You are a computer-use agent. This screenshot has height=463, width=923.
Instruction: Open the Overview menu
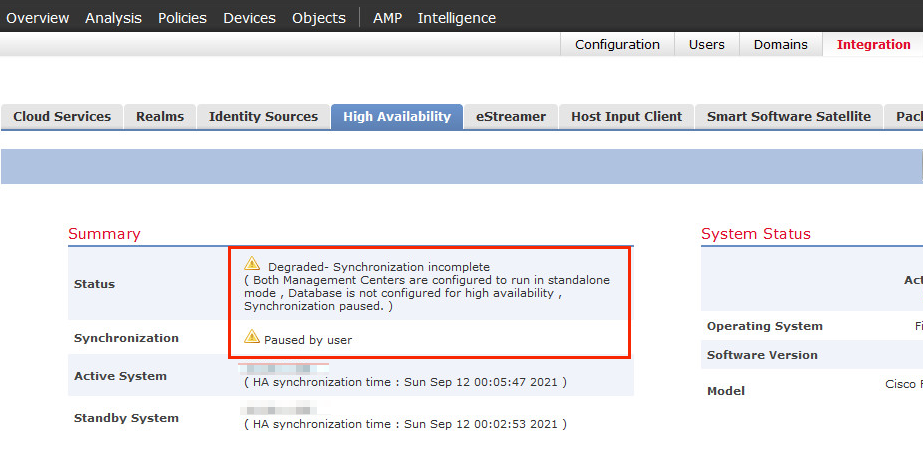38,18
